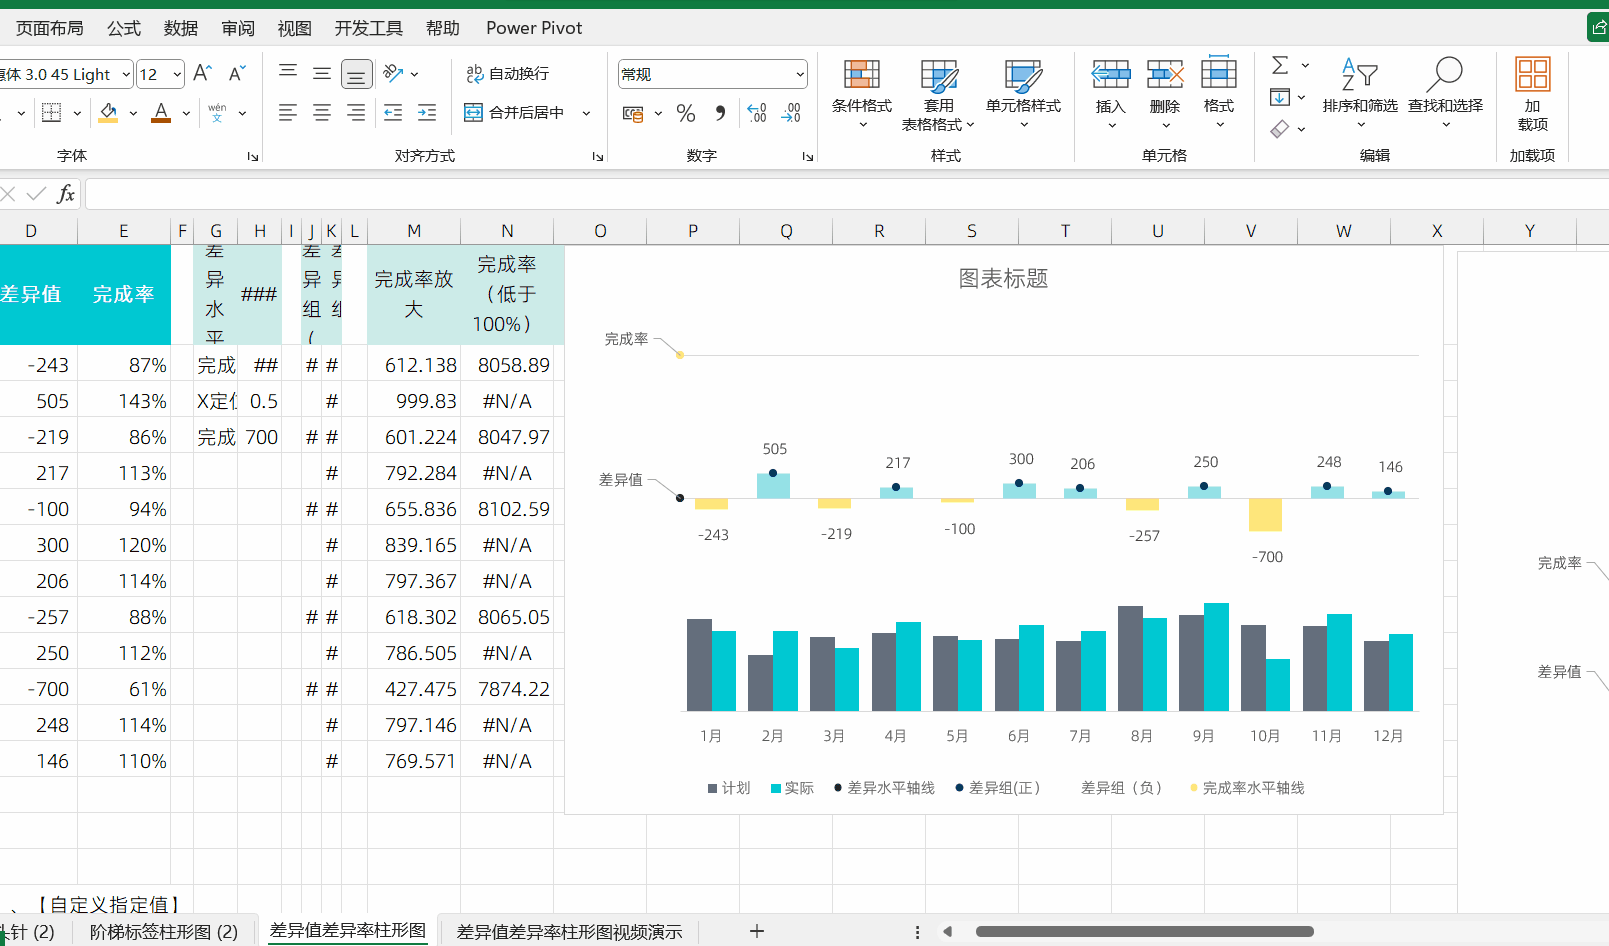The height and width of the screenshot is (946, 1609).
Task: Click the 加载项 add-ins button
Action: click(x=1532, y=95)
